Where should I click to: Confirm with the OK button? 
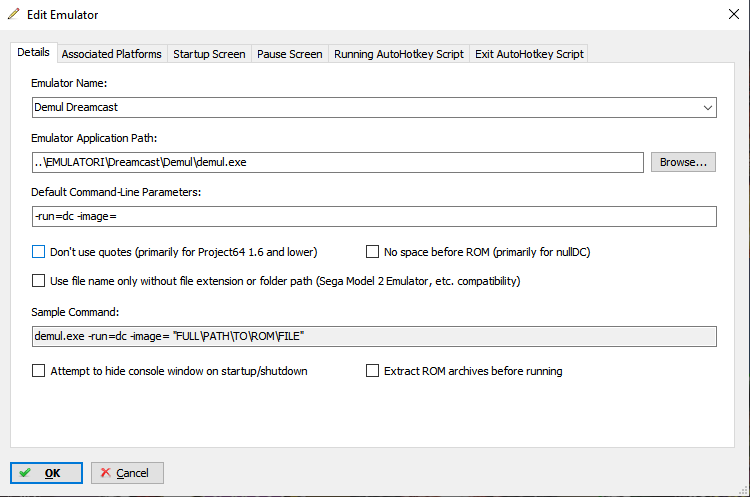[x=46, y=473]
